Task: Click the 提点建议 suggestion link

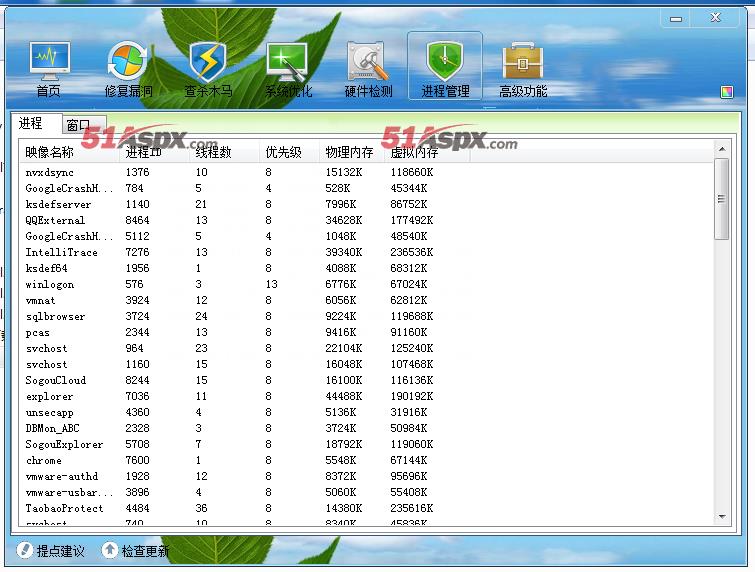Action: (52, 551)
